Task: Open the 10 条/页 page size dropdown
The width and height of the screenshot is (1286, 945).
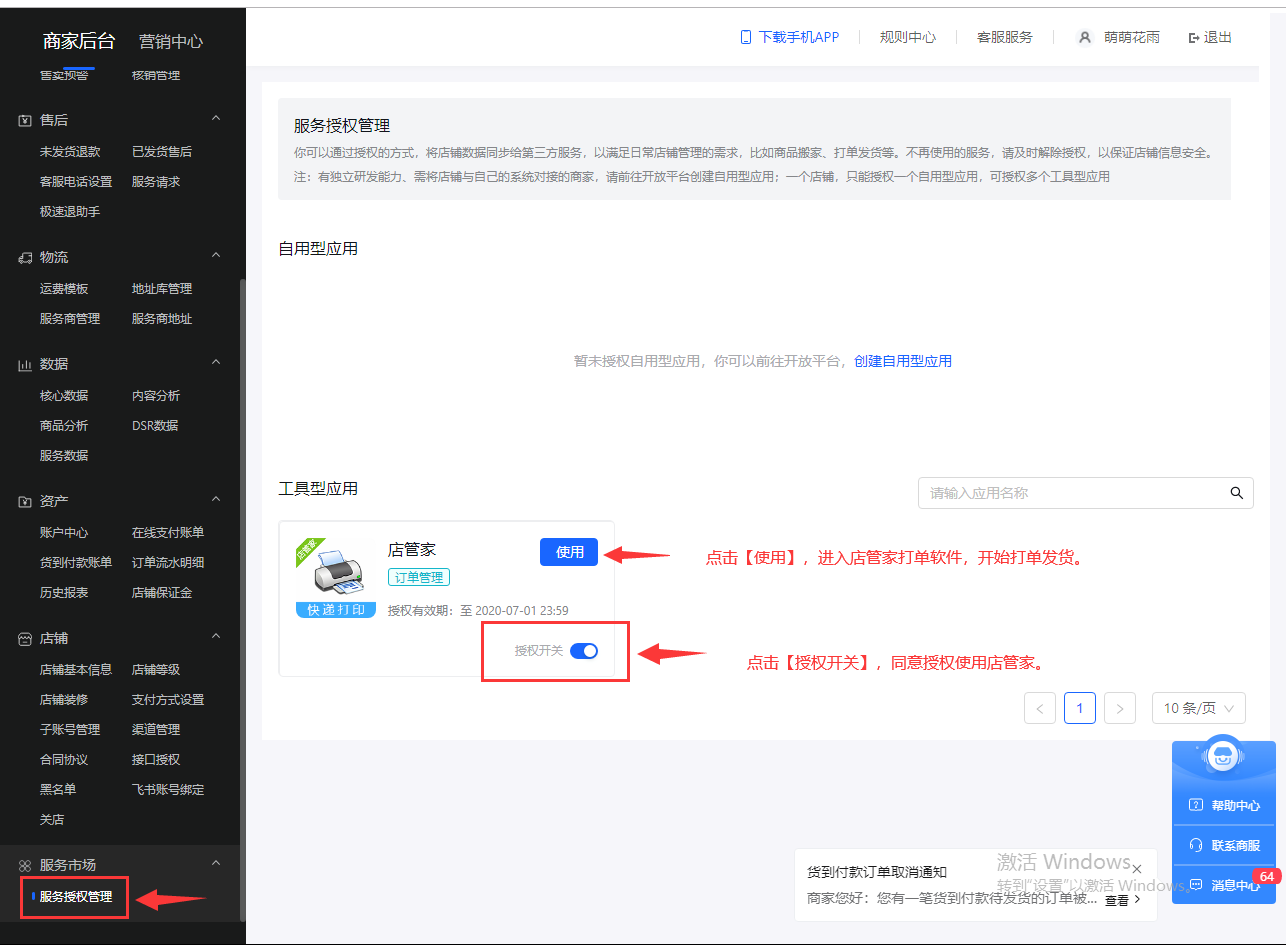Action: 1198,708
